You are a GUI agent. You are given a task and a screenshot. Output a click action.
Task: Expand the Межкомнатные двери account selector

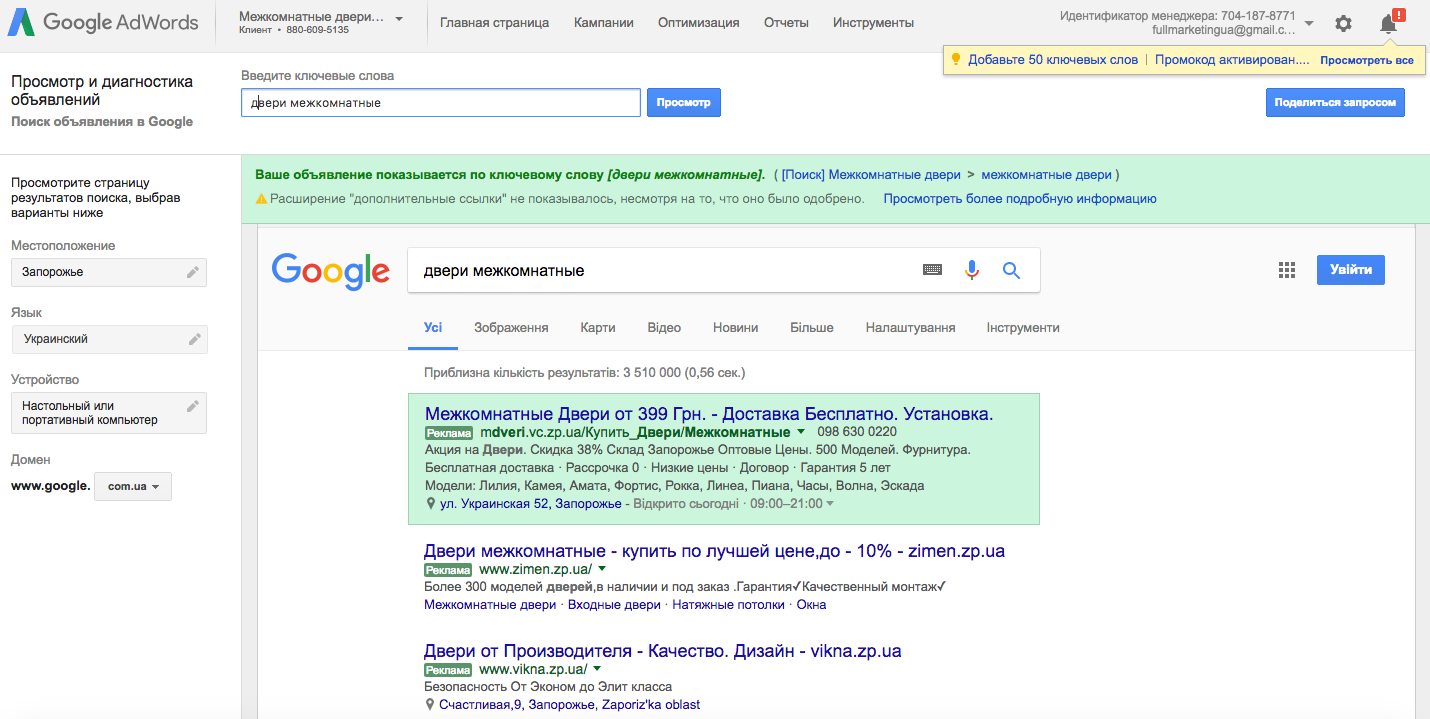click(x=322, y=22)
